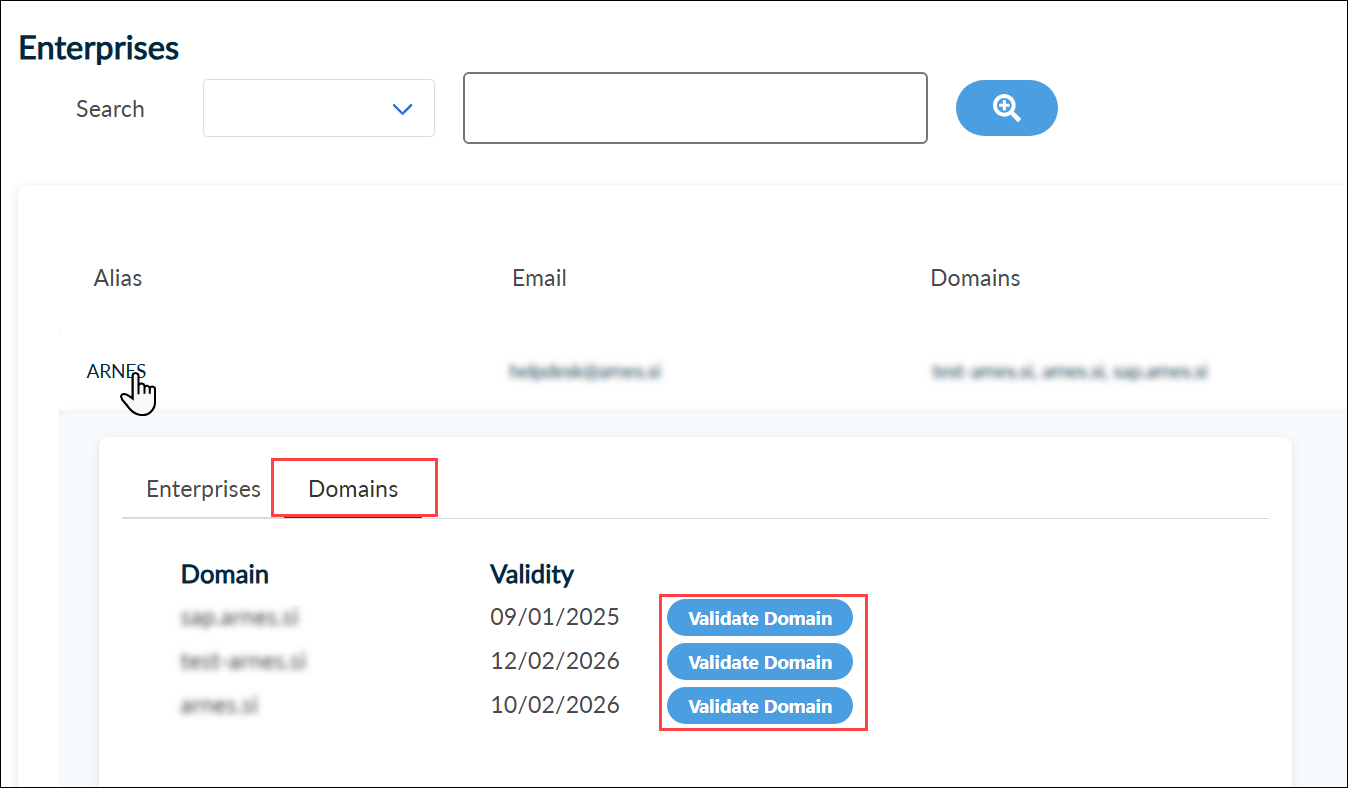Open the search criteria dropdown
The height and width of the screenshot is (788, 1348).
pyautogui.click(x=319, y=108)
